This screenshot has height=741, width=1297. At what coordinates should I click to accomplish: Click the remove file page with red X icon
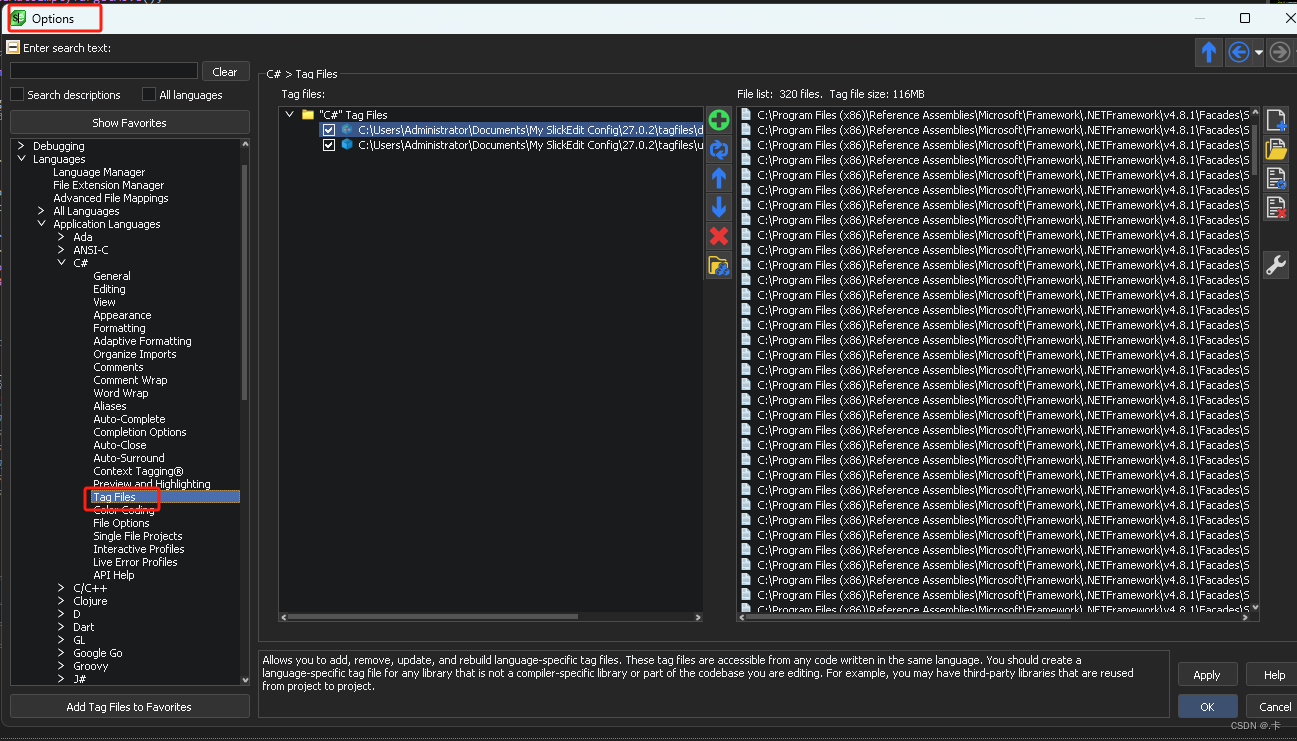click(1276, 207)
